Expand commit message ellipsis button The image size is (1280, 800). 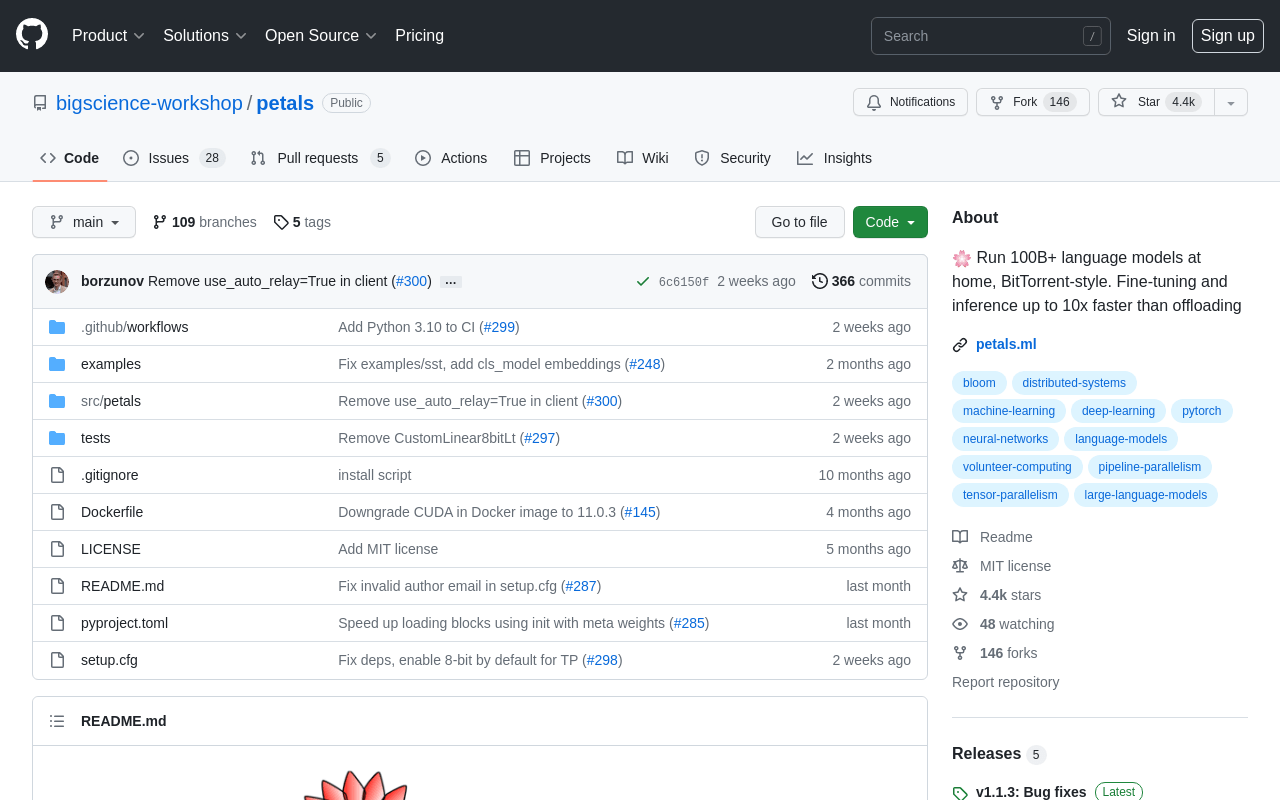451,282
